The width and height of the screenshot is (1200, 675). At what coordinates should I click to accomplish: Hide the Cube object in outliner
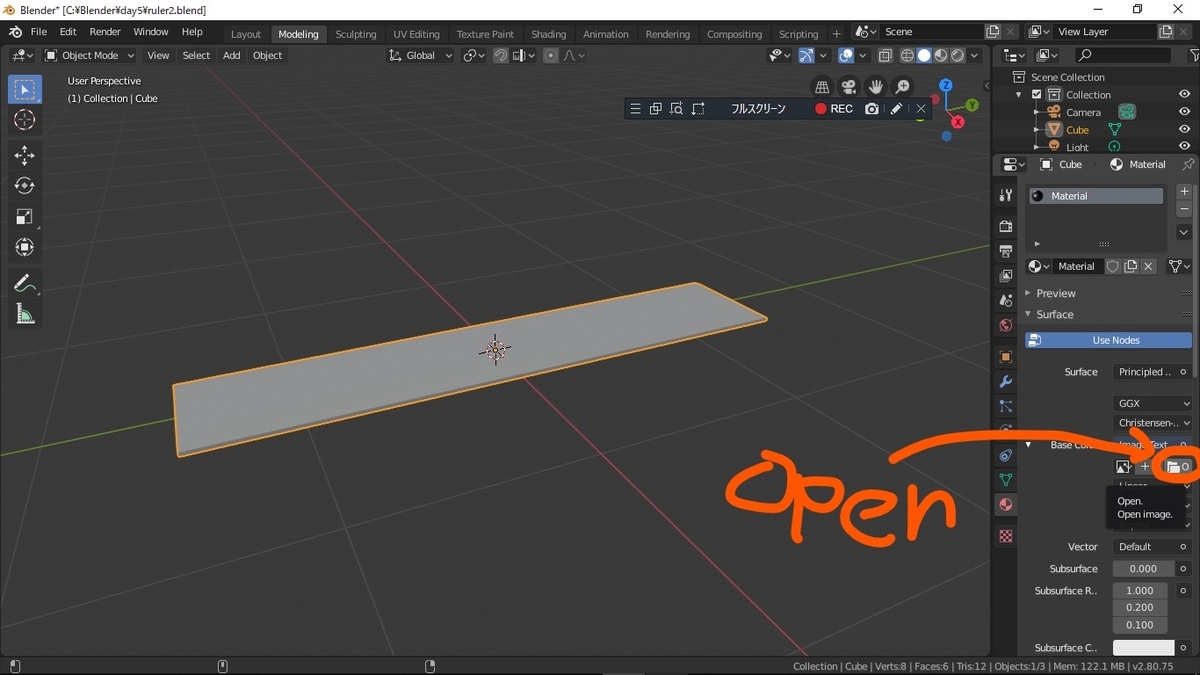pos(1184,130)
